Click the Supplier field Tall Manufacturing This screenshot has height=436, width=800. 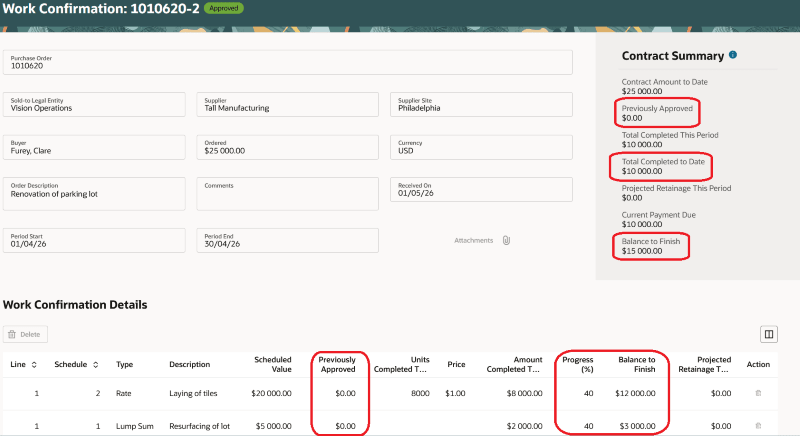[288, 105]
